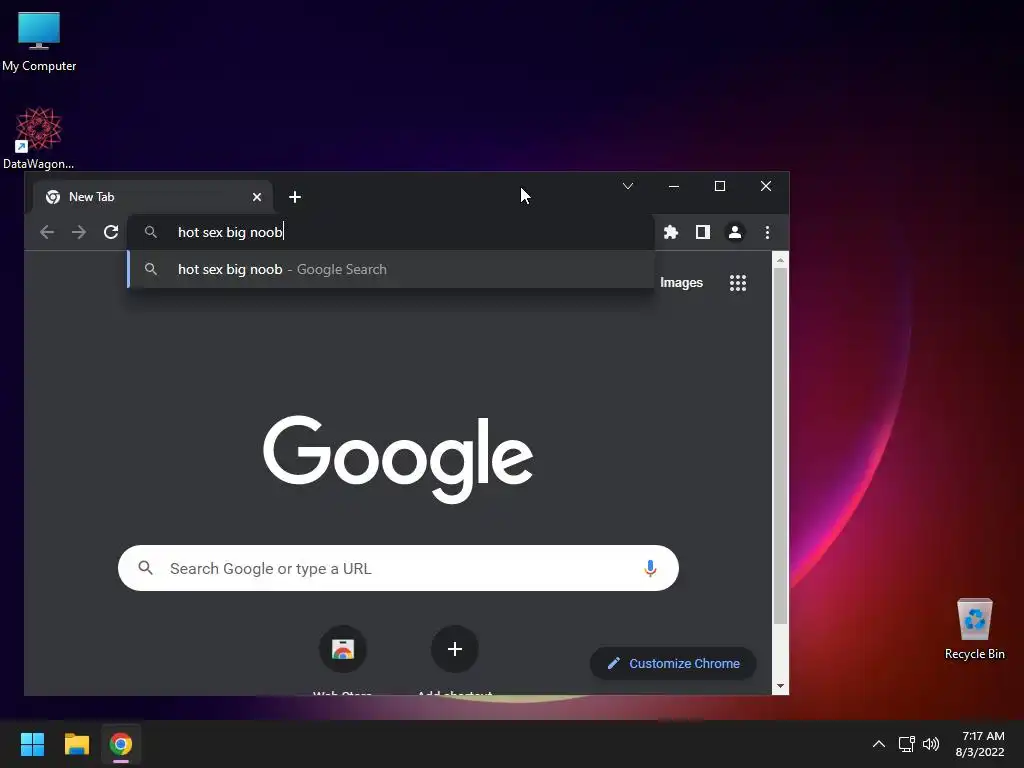The width and height of the screenshot is (1024, 768).
Task: Go back using Chrome's back arrow
Action: tap(47, 232)
